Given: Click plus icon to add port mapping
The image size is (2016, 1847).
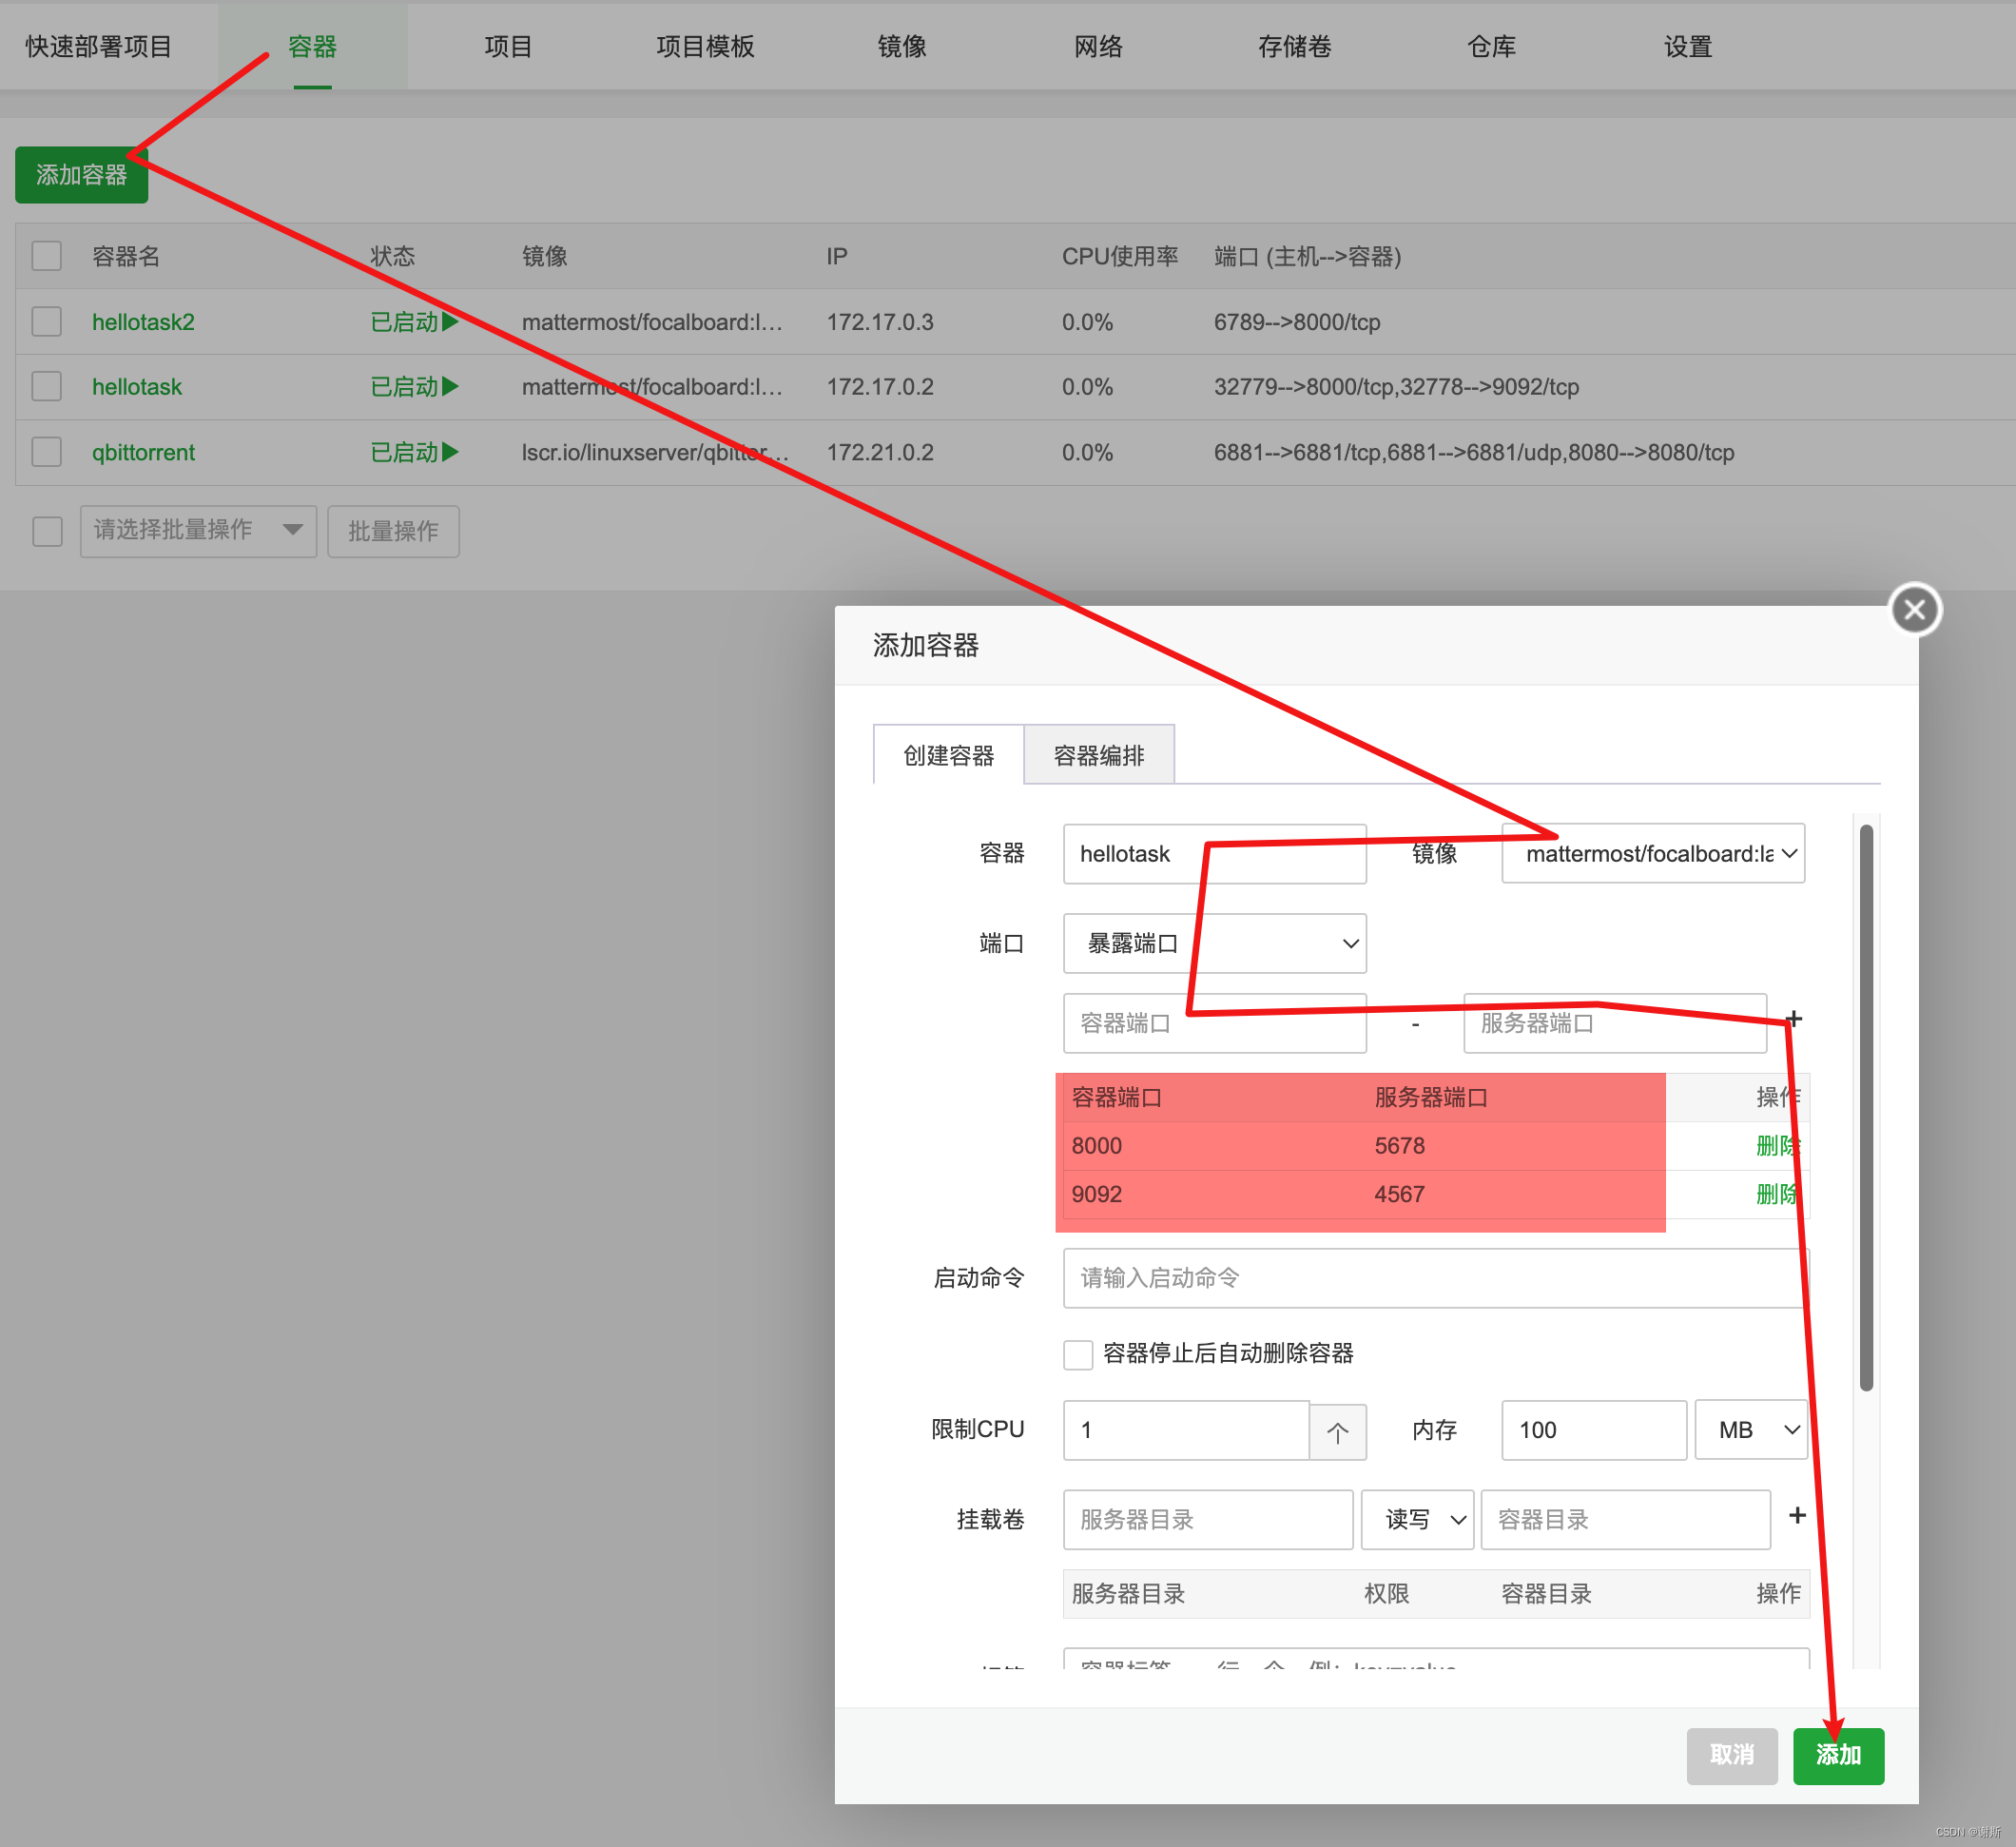Looking at the screenshot, I should click(1794, 1019).
